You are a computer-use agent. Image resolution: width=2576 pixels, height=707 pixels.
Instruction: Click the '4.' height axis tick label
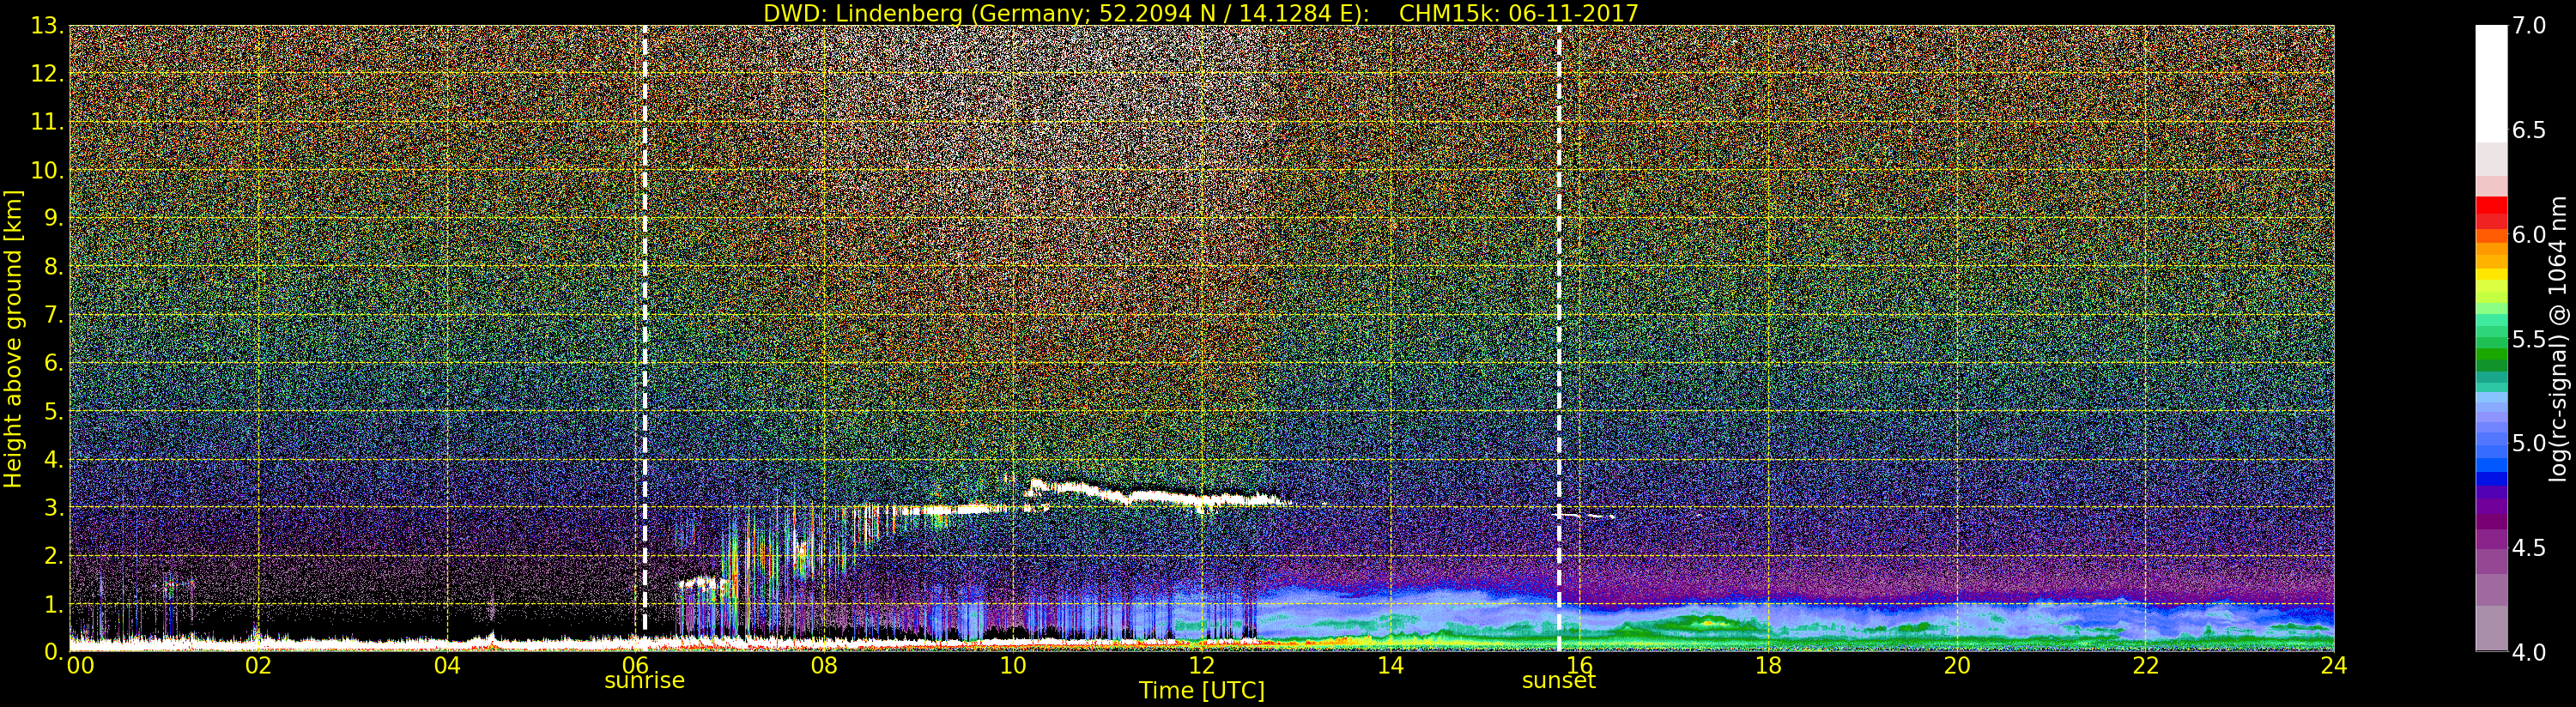coord(53,460)
